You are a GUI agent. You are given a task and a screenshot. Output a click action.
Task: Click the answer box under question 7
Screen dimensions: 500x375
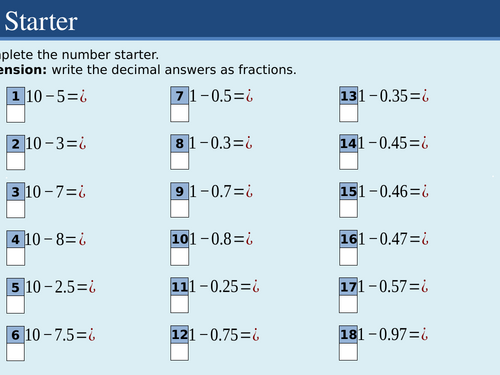click(x=180, y=113)
